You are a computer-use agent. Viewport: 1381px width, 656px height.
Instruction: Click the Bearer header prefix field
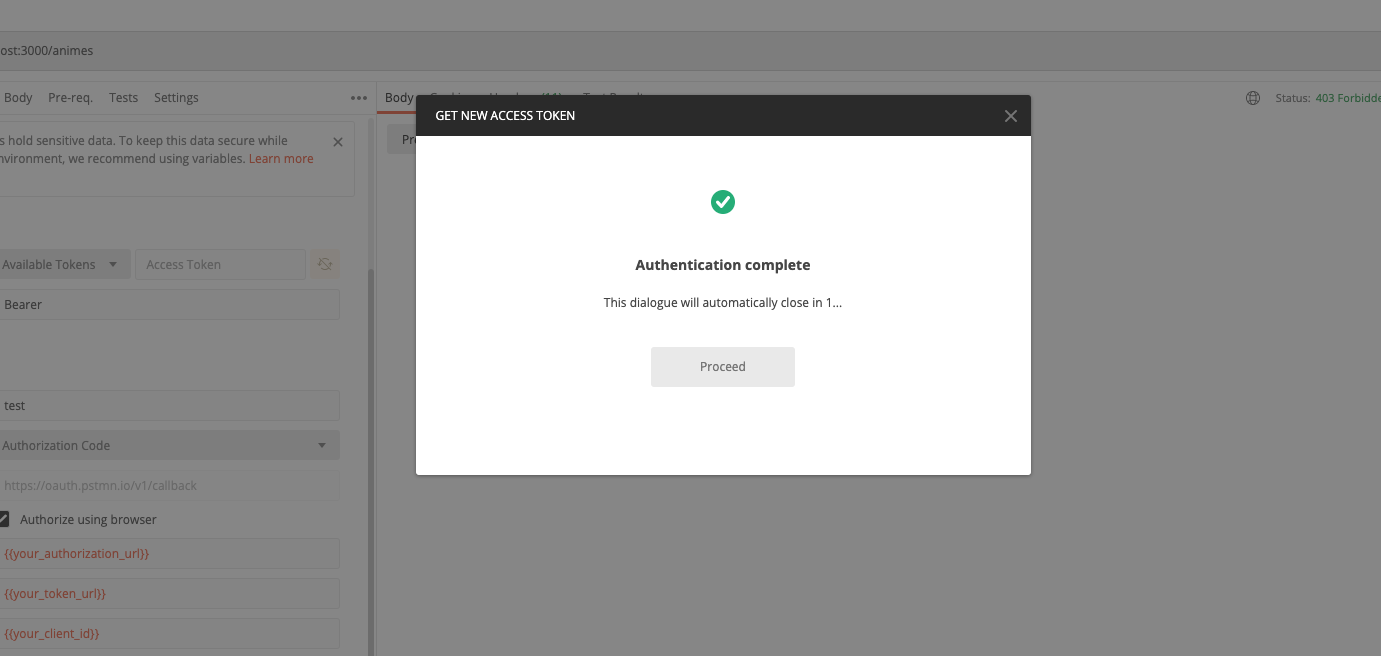click(168, 305)
